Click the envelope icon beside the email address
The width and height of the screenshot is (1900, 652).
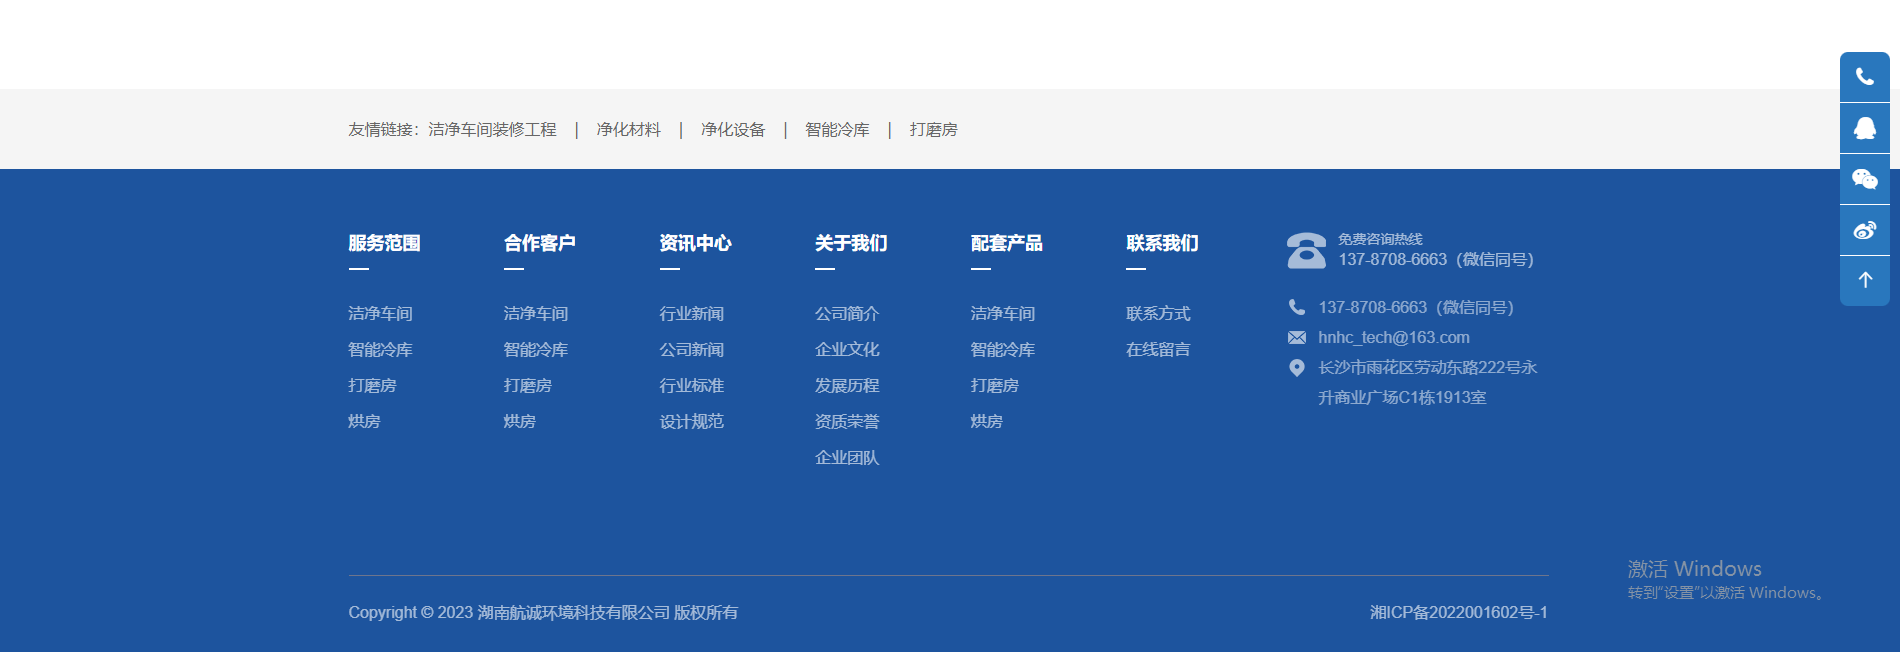[1297, 338]
